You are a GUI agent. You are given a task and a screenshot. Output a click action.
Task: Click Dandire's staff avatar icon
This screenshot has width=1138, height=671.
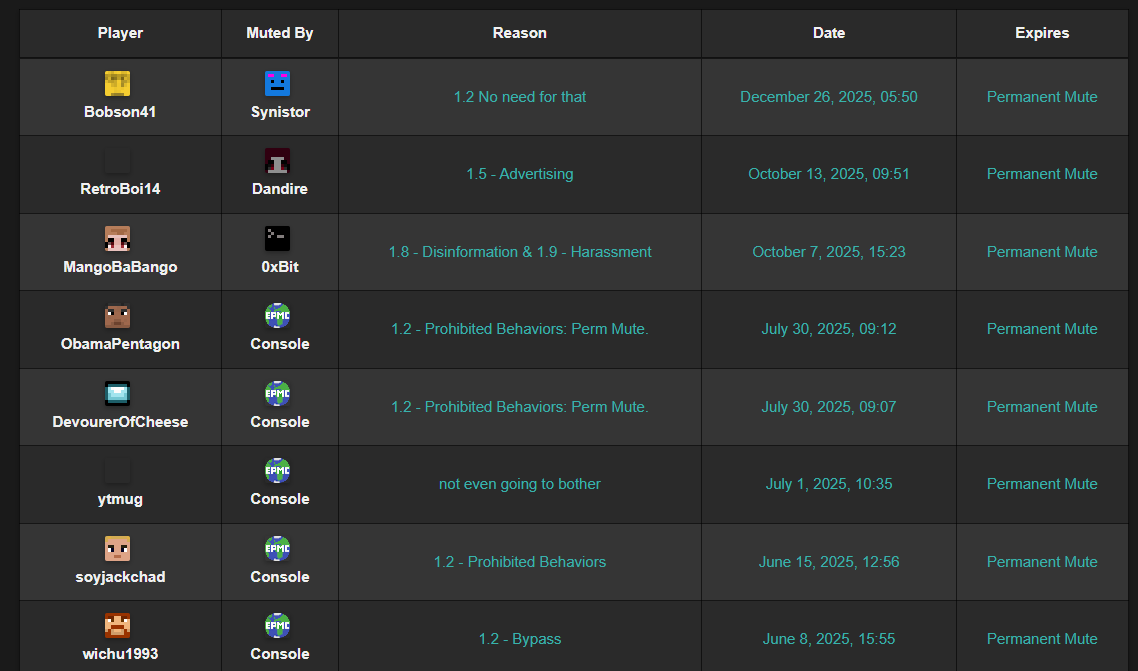(278, 161)
